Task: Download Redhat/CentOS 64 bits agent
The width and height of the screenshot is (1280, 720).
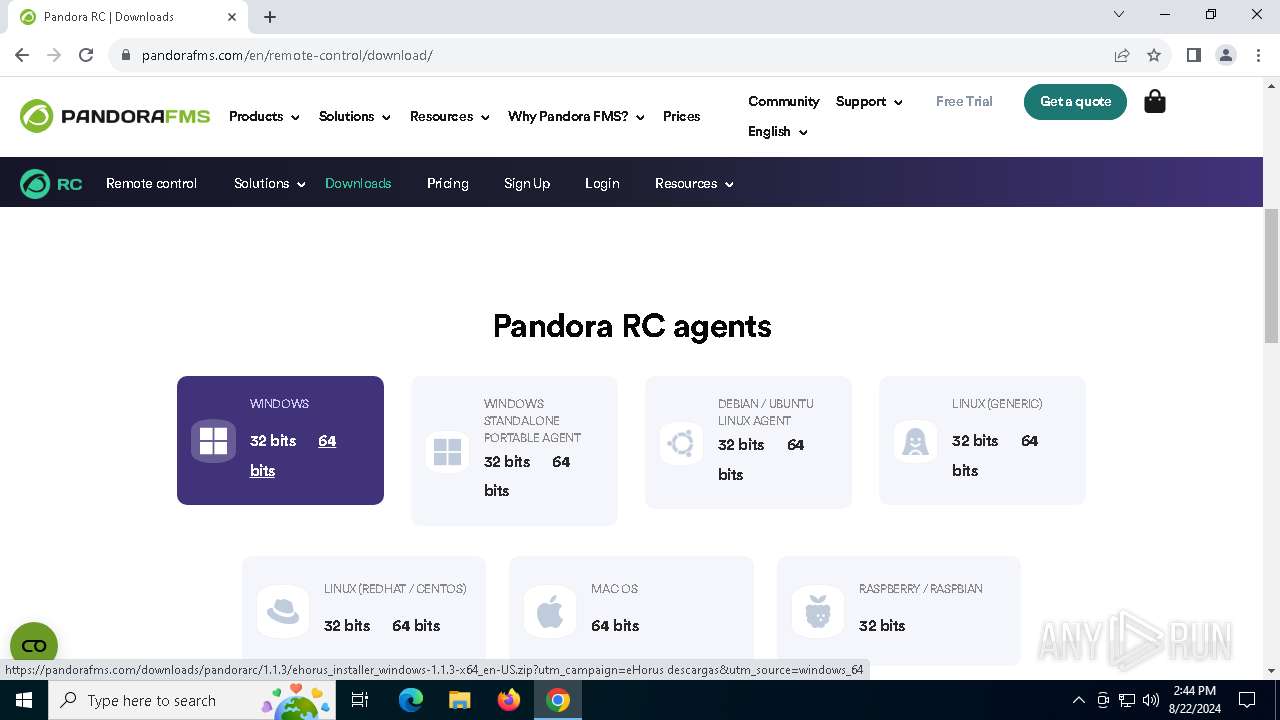Action: [416, 626]
